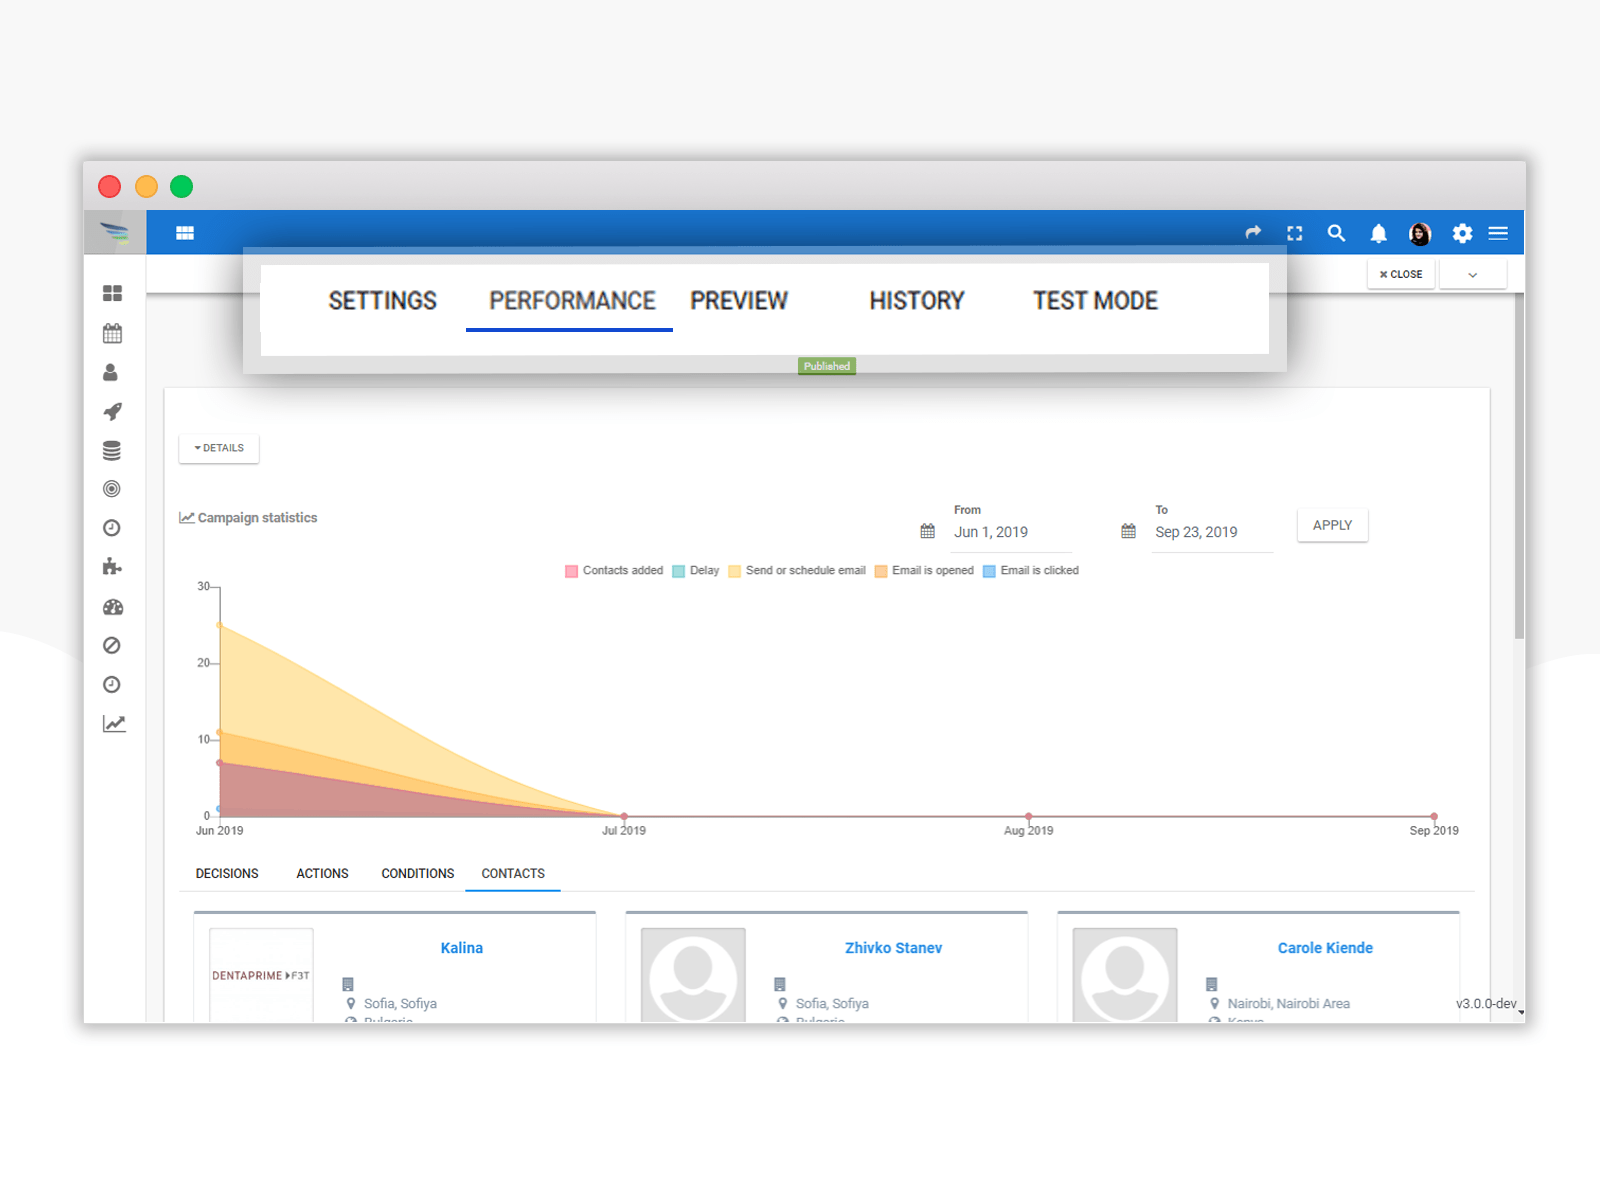Image resolution: width=1600 pixels, height=1200 pixels.
Task: Toggle Email is clicked legend item
Action: pos(1031,571)
